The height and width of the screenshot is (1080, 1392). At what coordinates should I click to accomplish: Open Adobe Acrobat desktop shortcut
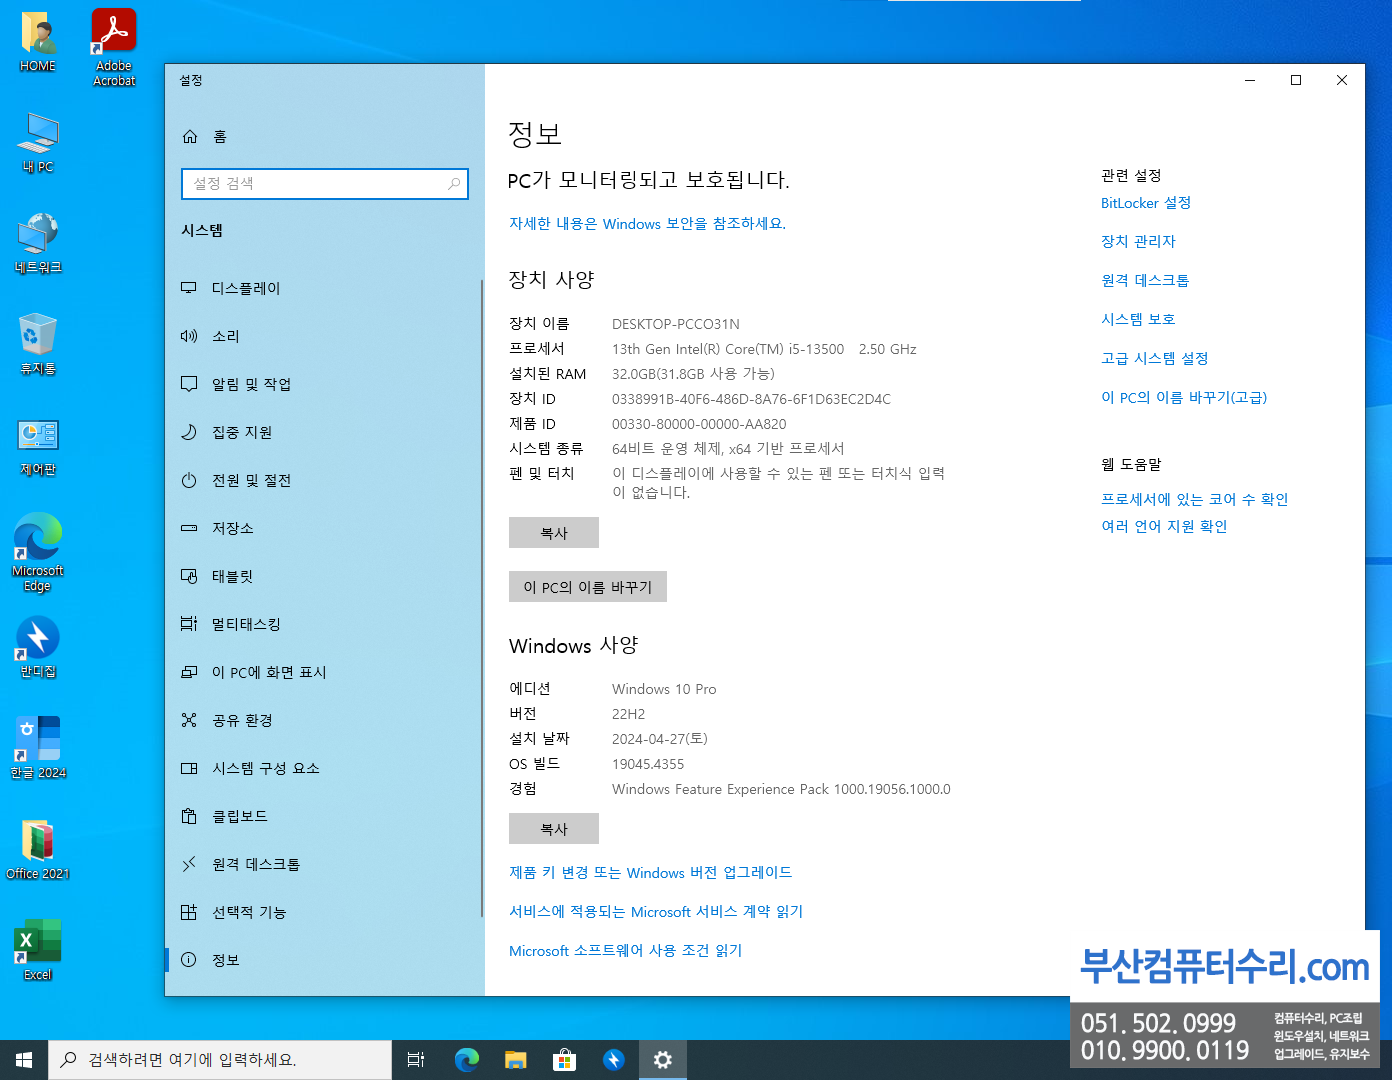(x=114, y=47)
